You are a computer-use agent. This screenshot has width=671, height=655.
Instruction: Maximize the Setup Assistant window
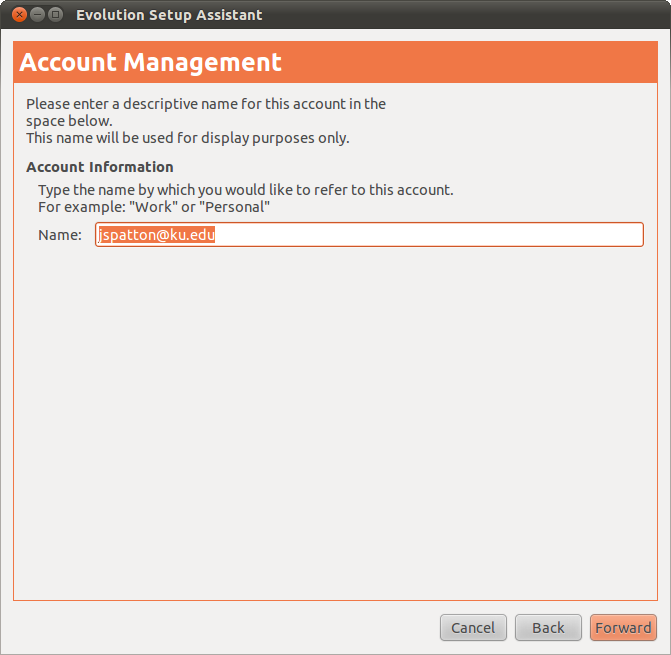pyautogui.click(x=55, y=15)
